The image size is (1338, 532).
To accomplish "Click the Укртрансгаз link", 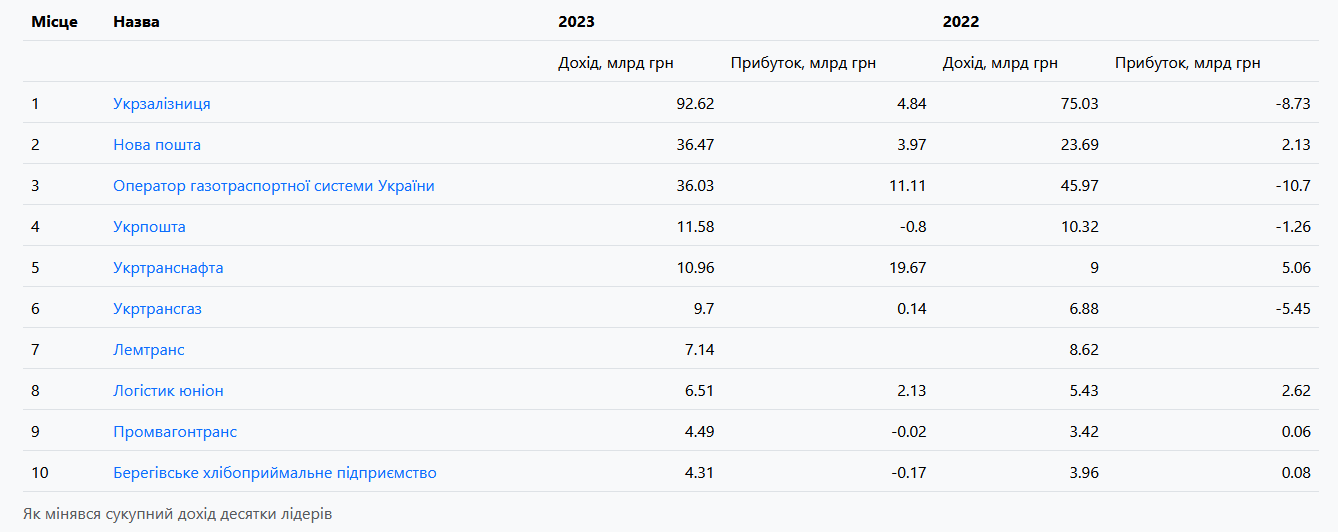I will point(157,309).
